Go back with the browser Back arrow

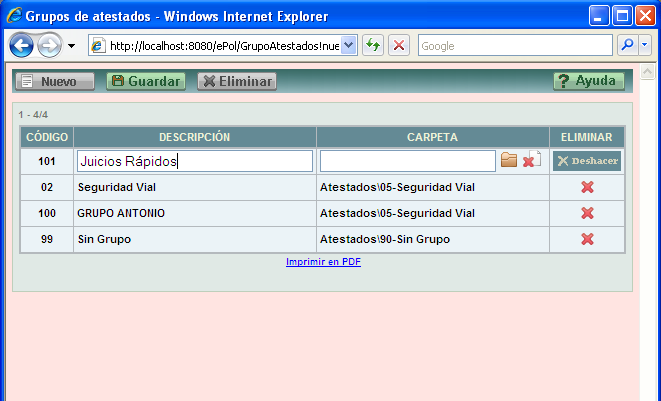(21, 45)
